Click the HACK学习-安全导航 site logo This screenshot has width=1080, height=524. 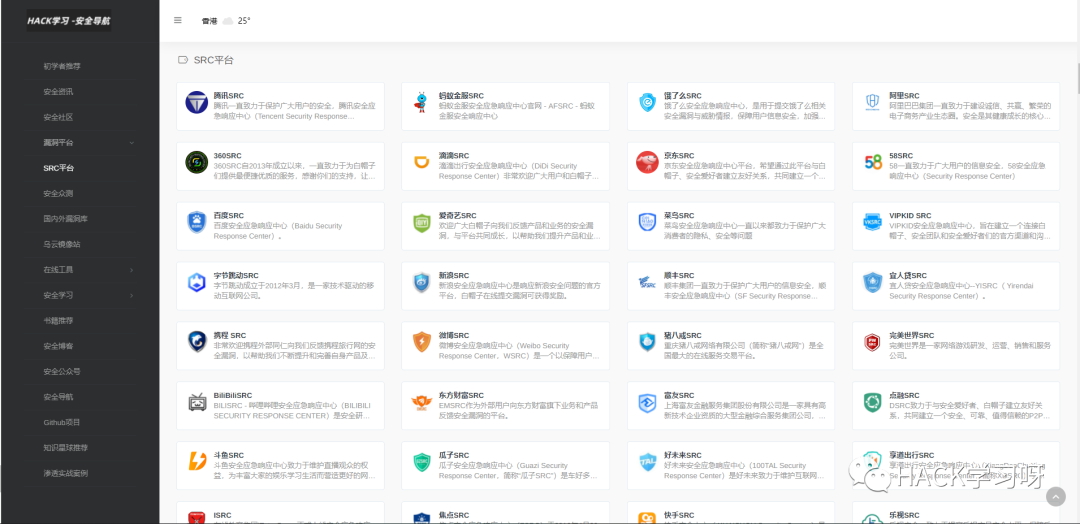click(x=68, y=21)
